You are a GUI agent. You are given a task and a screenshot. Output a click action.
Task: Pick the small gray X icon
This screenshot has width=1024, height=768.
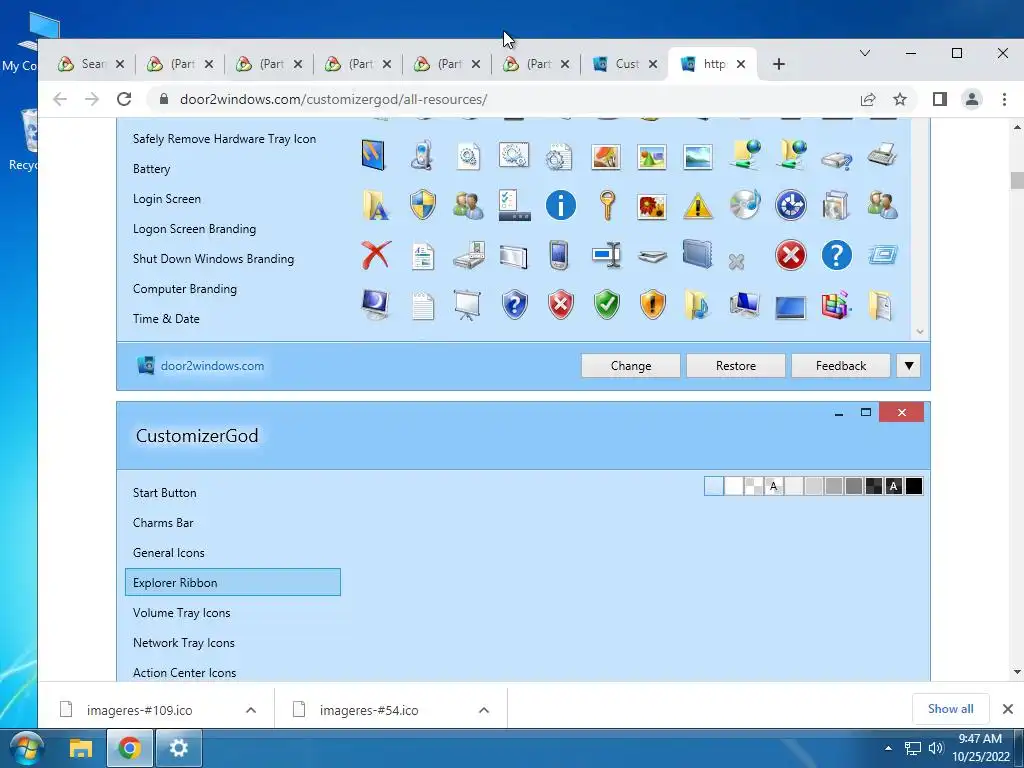pos(737,262)
